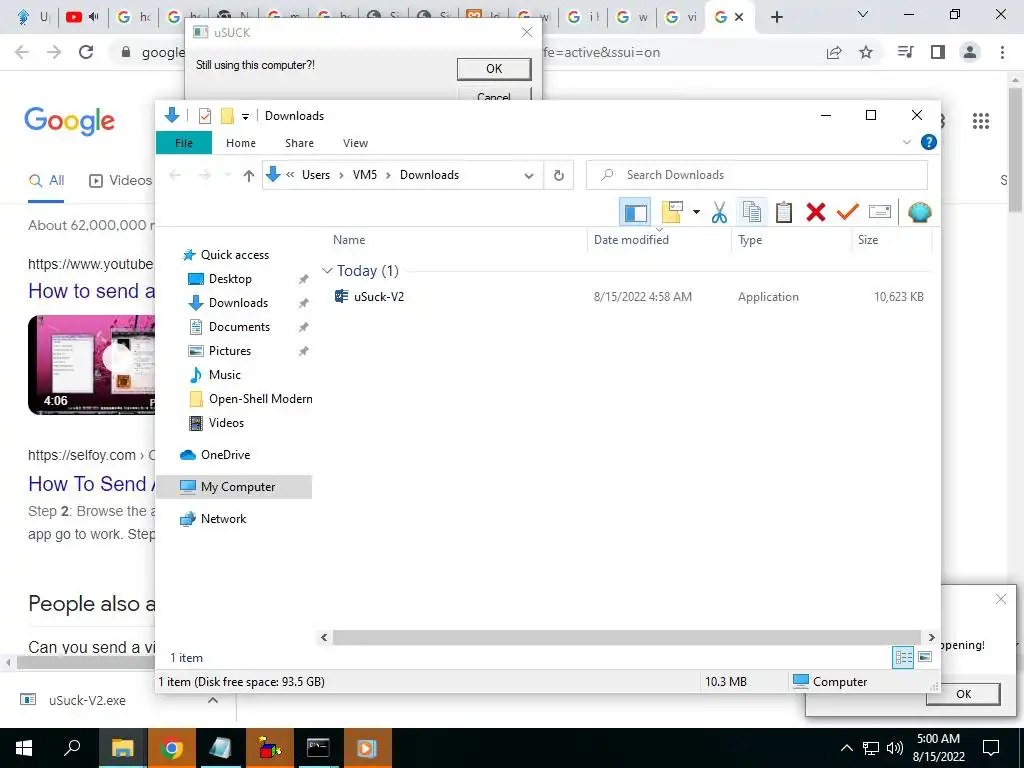Select OneDrive in navigation pane

point(225,455)
